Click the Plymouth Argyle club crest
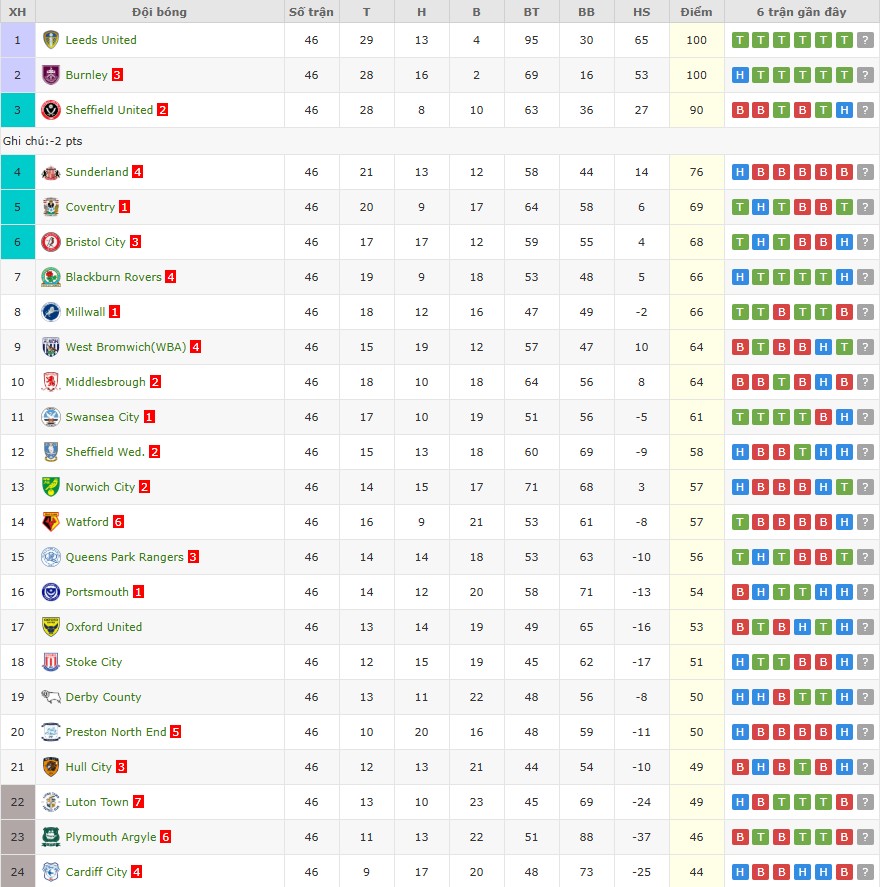Screen dimensions: 882x887 (51, 837)
